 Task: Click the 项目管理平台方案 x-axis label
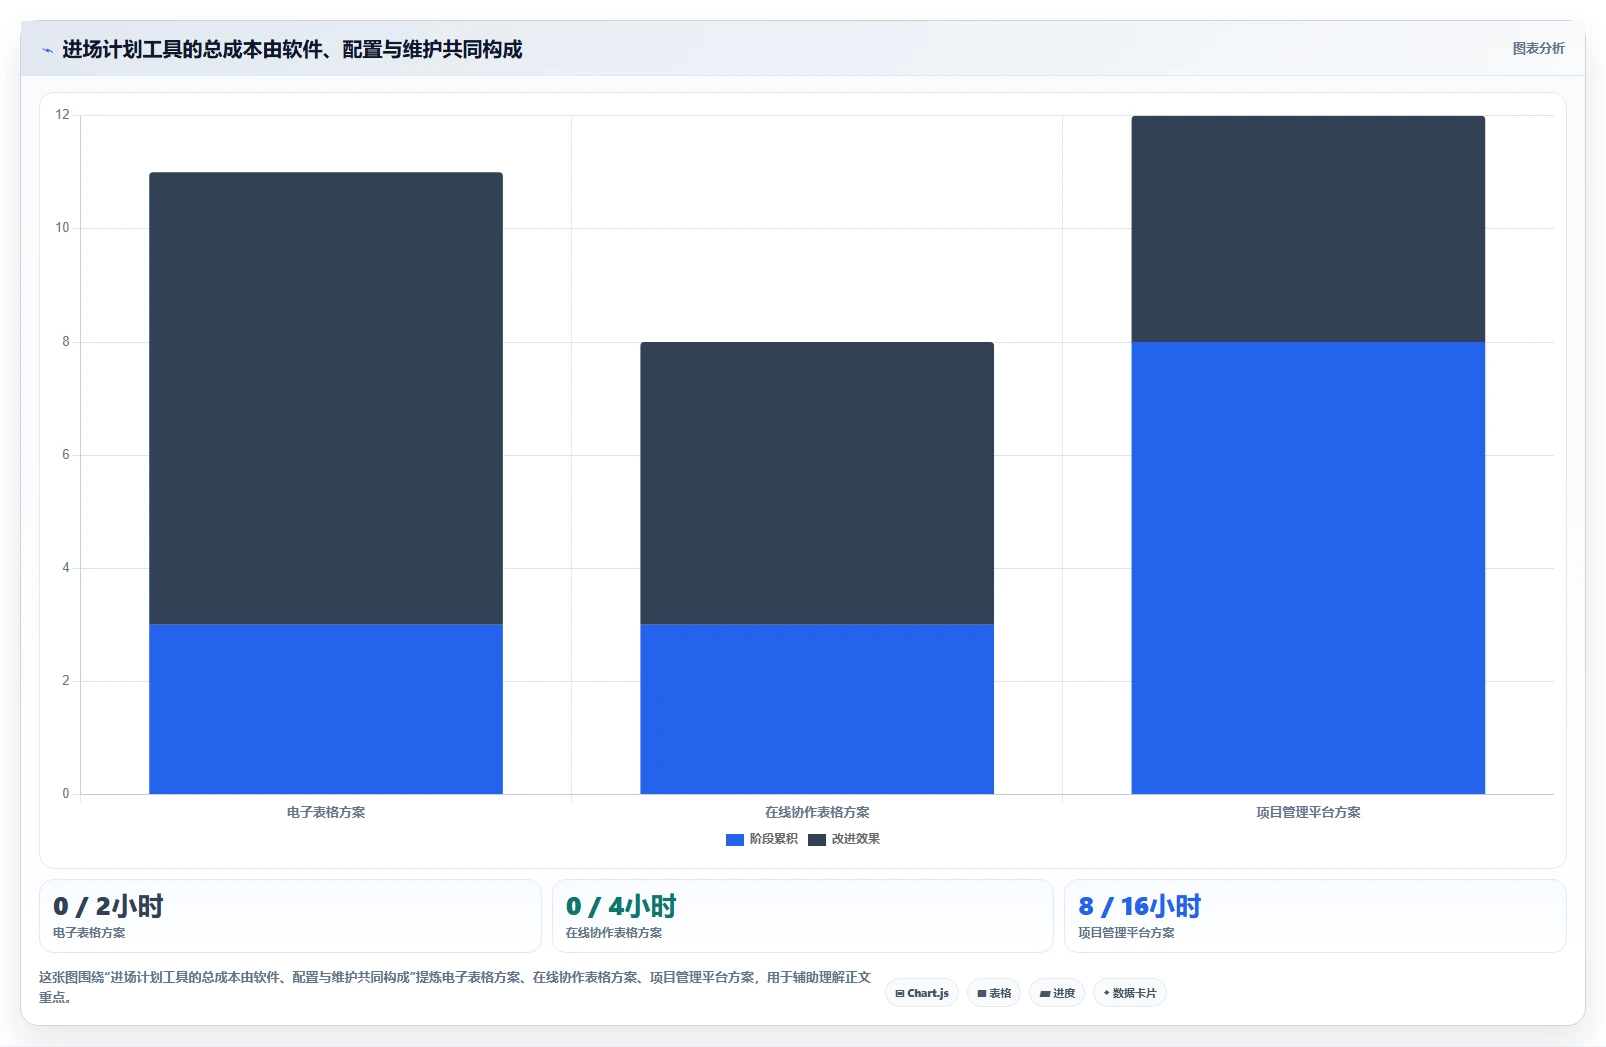pyautogui.click(x=1308, y=812)
